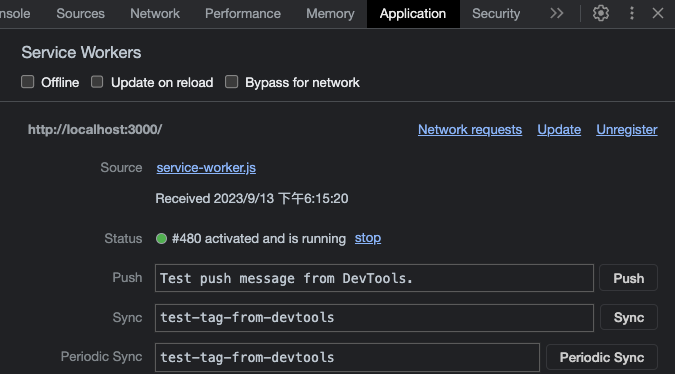Toggle Update on reload checkbox
Image resolution: width=675 pixels, height=374 pixels.
[97, 82]
